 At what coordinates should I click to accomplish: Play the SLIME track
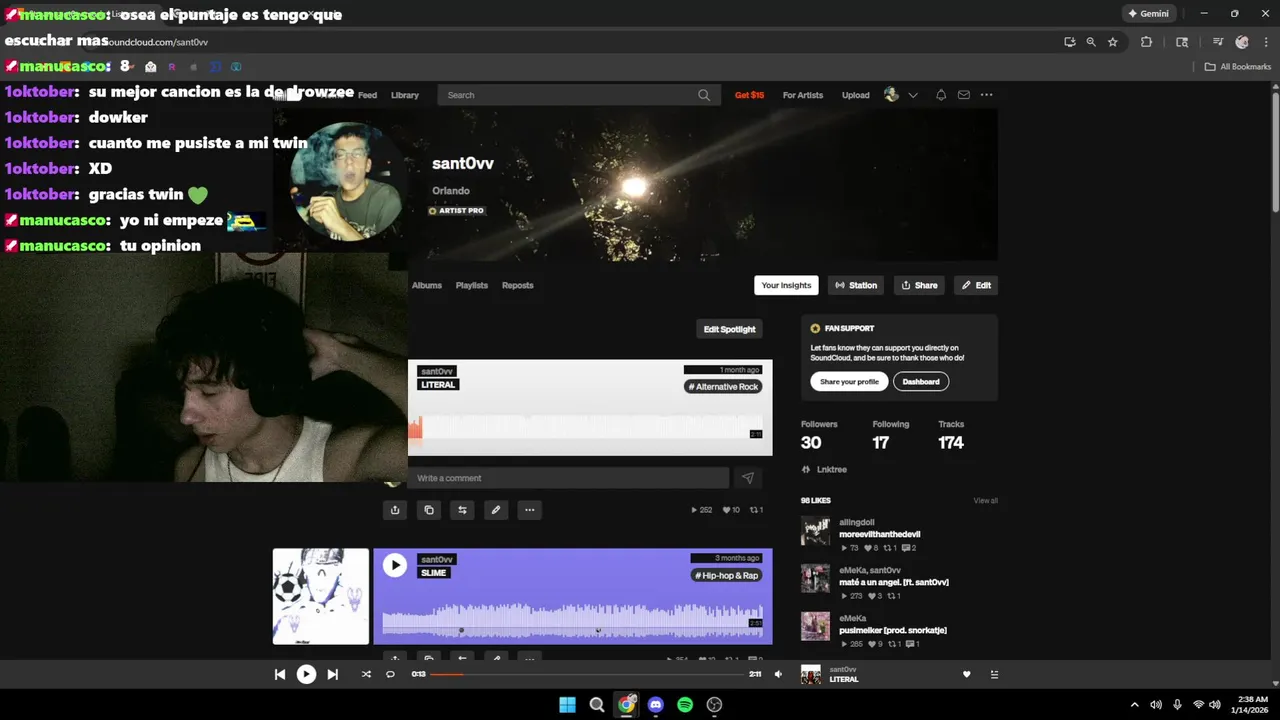coord(395,565)
